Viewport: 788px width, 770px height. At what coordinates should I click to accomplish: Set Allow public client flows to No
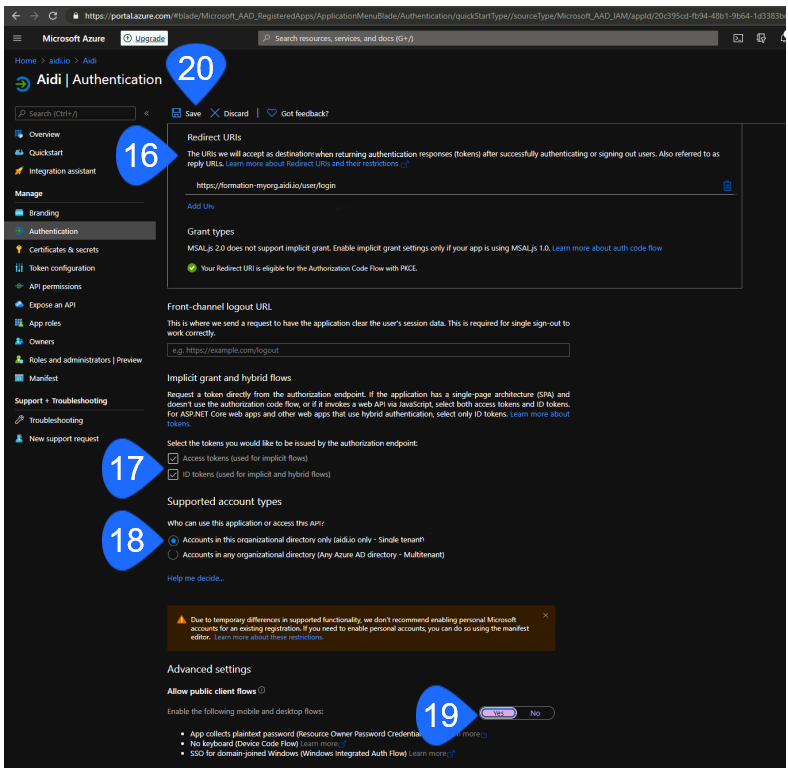535,713
